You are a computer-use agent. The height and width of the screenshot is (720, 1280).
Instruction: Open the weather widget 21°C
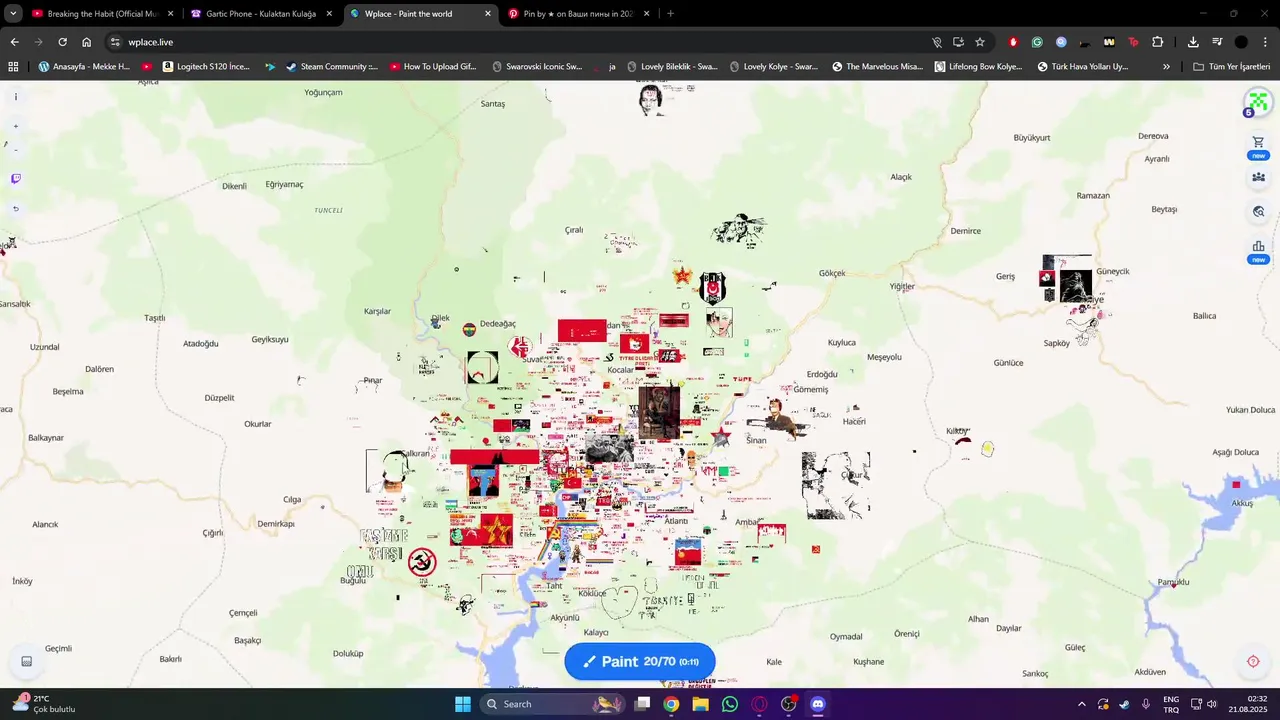point(44,704)
